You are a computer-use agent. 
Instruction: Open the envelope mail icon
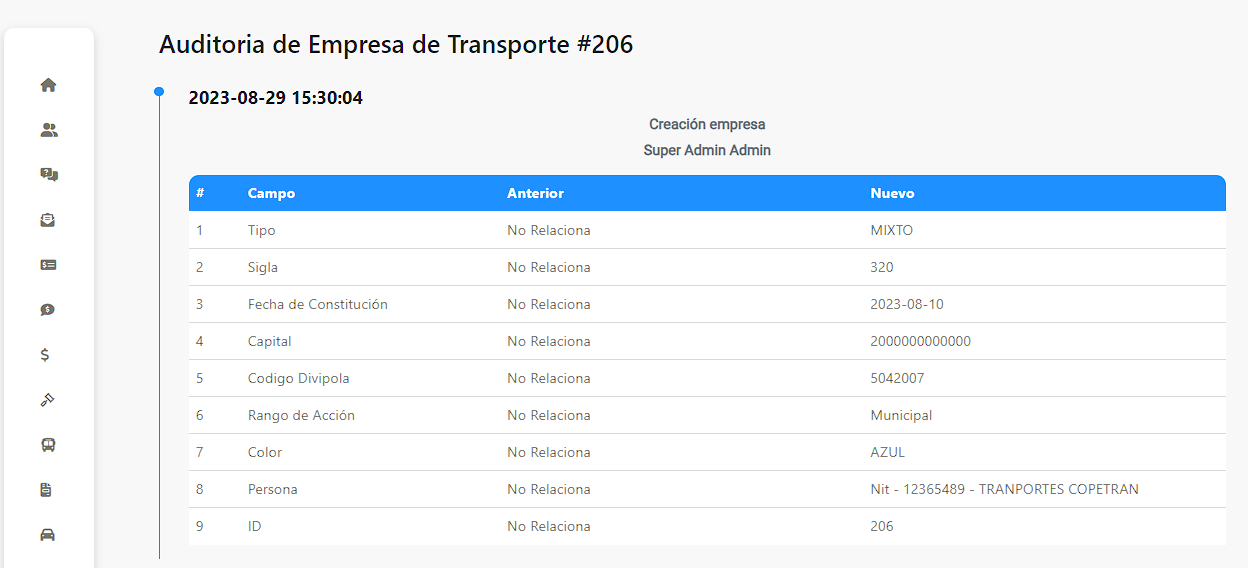pos(48,220)
